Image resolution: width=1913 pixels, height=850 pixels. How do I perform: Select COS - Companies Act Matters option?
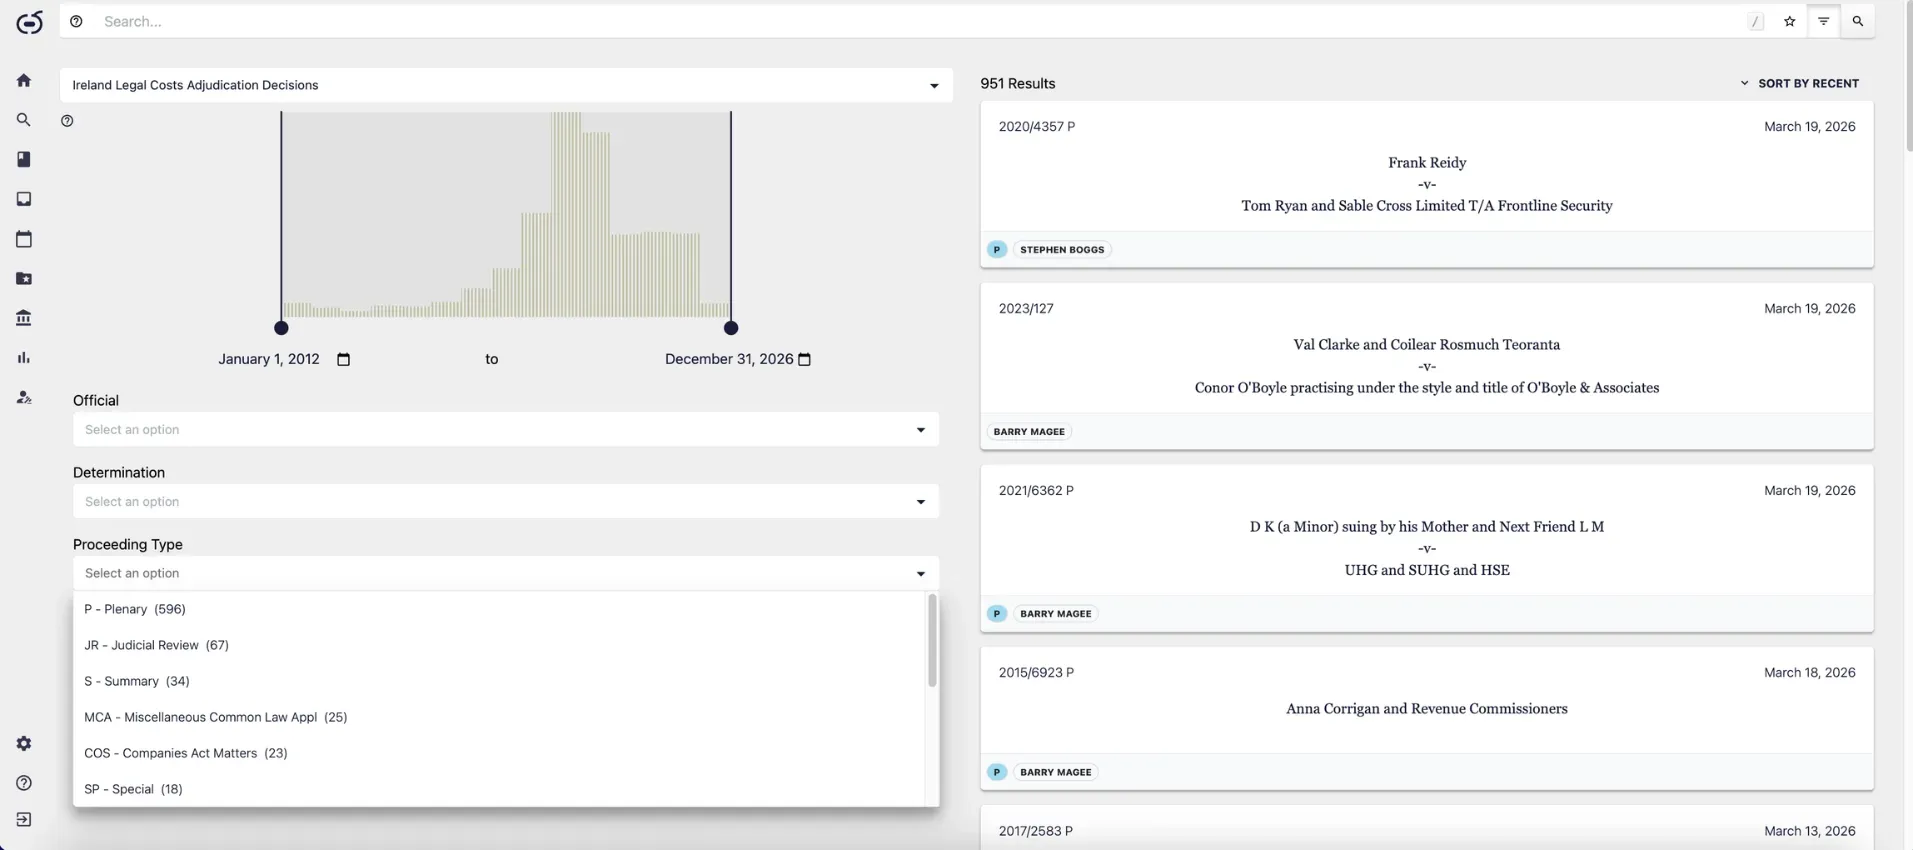[x=499, y=753]
